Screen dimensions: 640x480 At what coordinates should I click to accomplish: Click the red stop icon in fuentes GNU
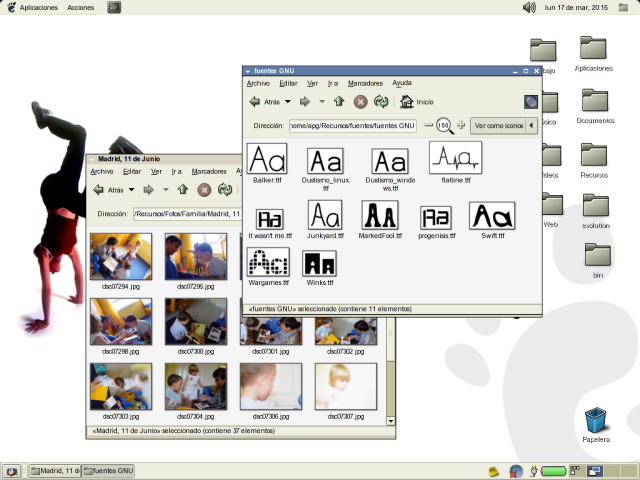(x=361, y=101)
